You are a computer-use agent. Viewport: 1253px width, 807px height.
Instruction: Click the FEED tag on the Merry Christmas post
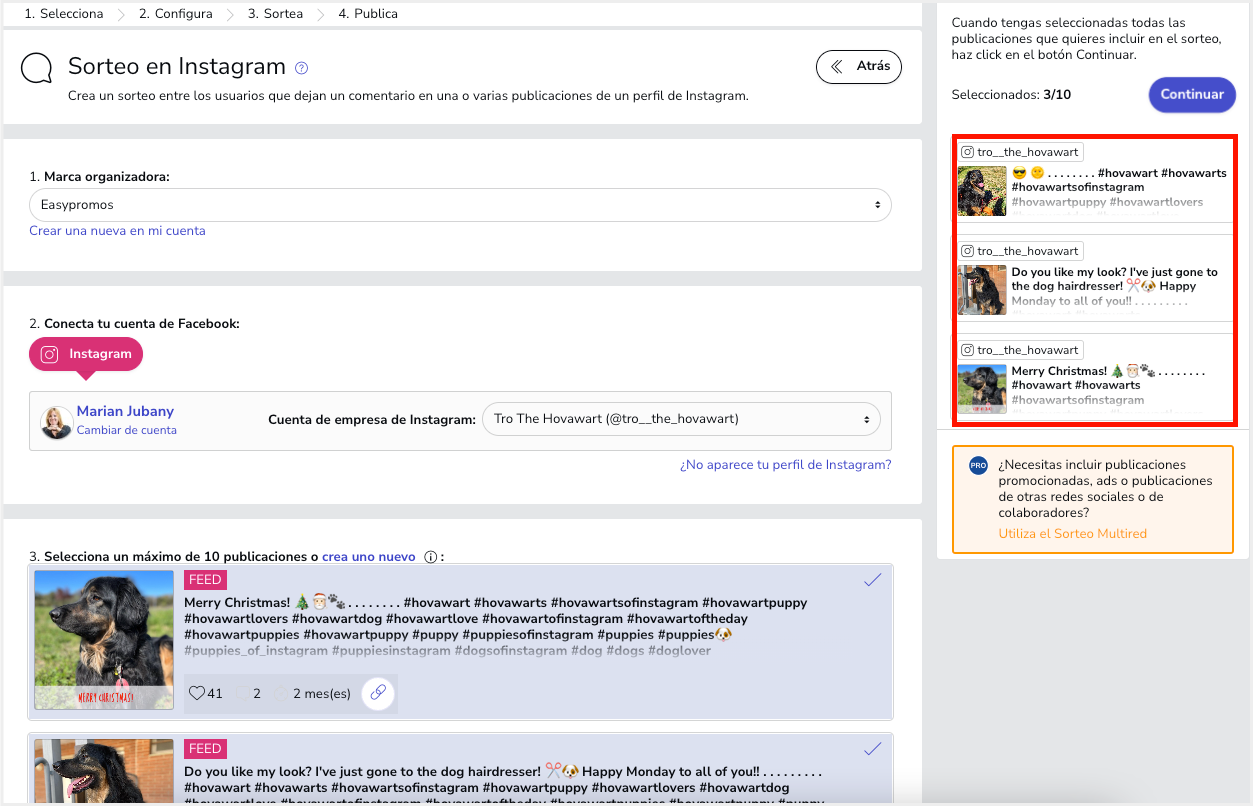pyautogui.click(x=205, y=580)
